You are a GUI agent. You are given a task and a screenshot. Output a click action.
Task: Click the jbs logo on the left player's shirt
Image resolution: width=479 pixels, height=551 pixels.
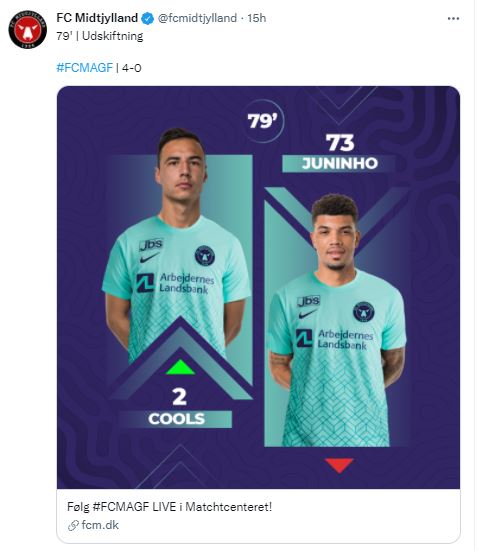(x=151, y=245)
